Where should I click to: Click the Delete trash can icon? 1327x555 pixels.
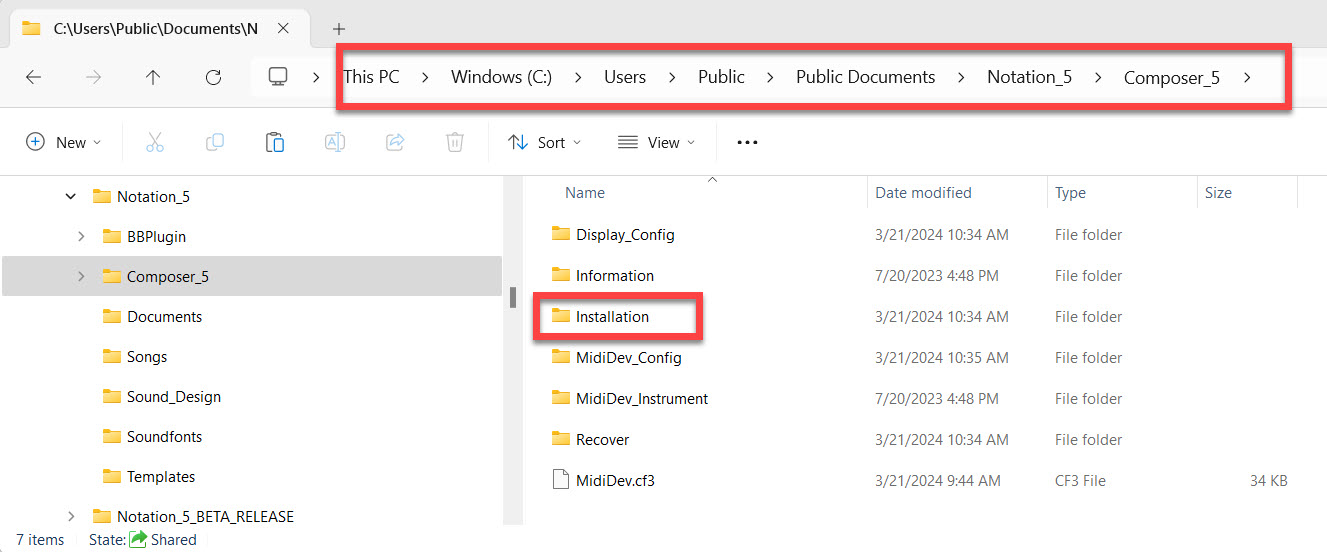455,142
